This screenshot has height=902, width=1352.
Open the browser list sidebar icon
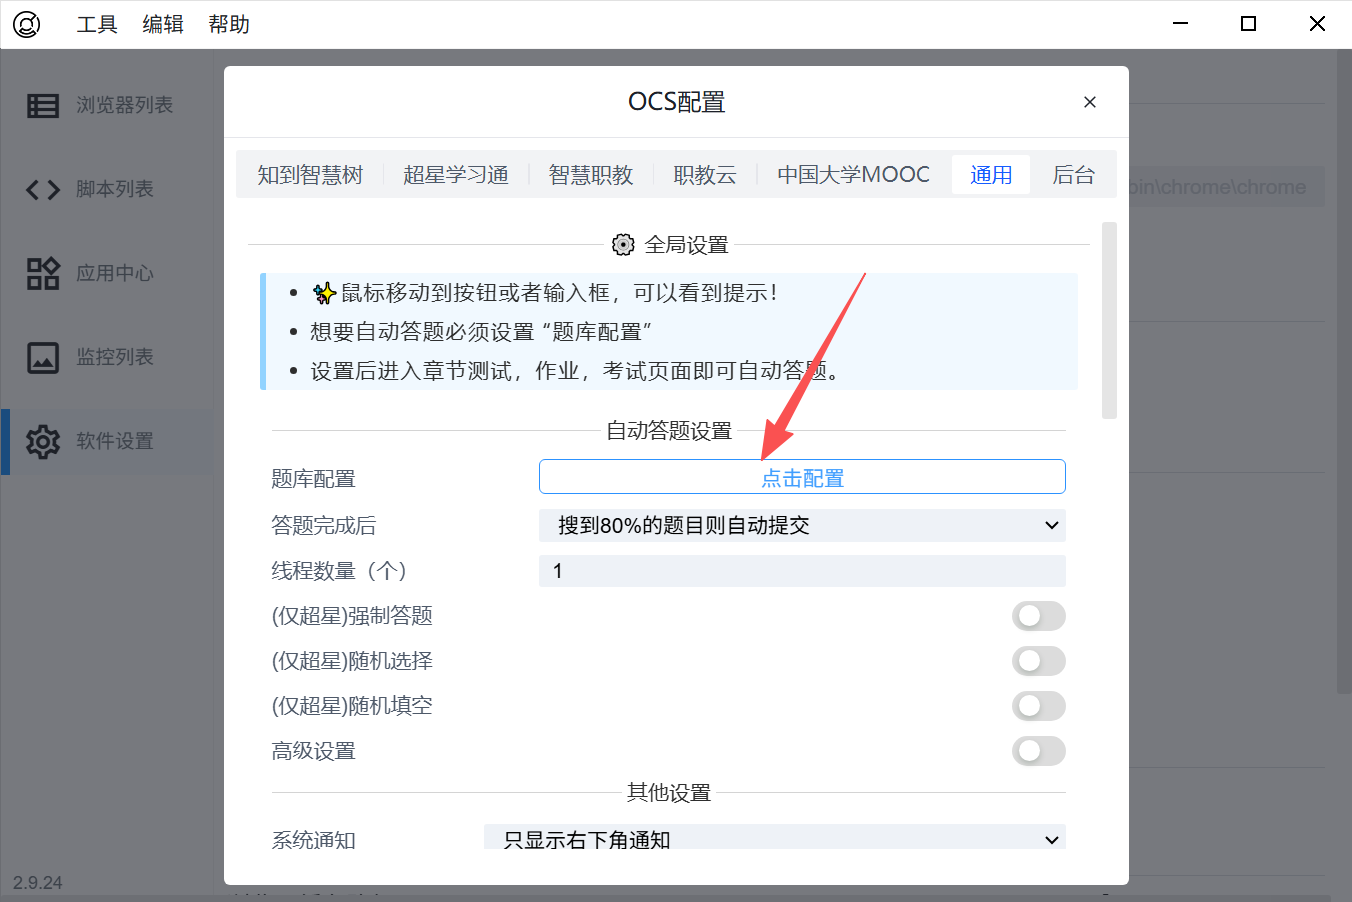(x=43, y=105)
